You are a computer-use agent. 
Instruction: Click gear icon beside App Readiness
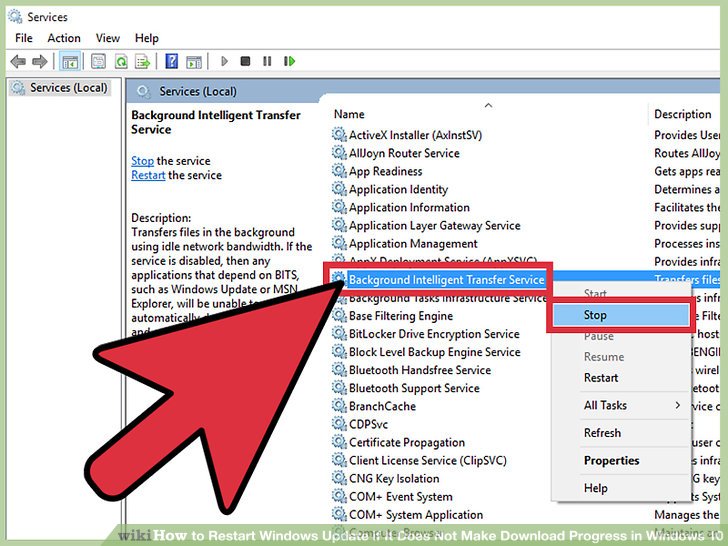coord(339,171)
